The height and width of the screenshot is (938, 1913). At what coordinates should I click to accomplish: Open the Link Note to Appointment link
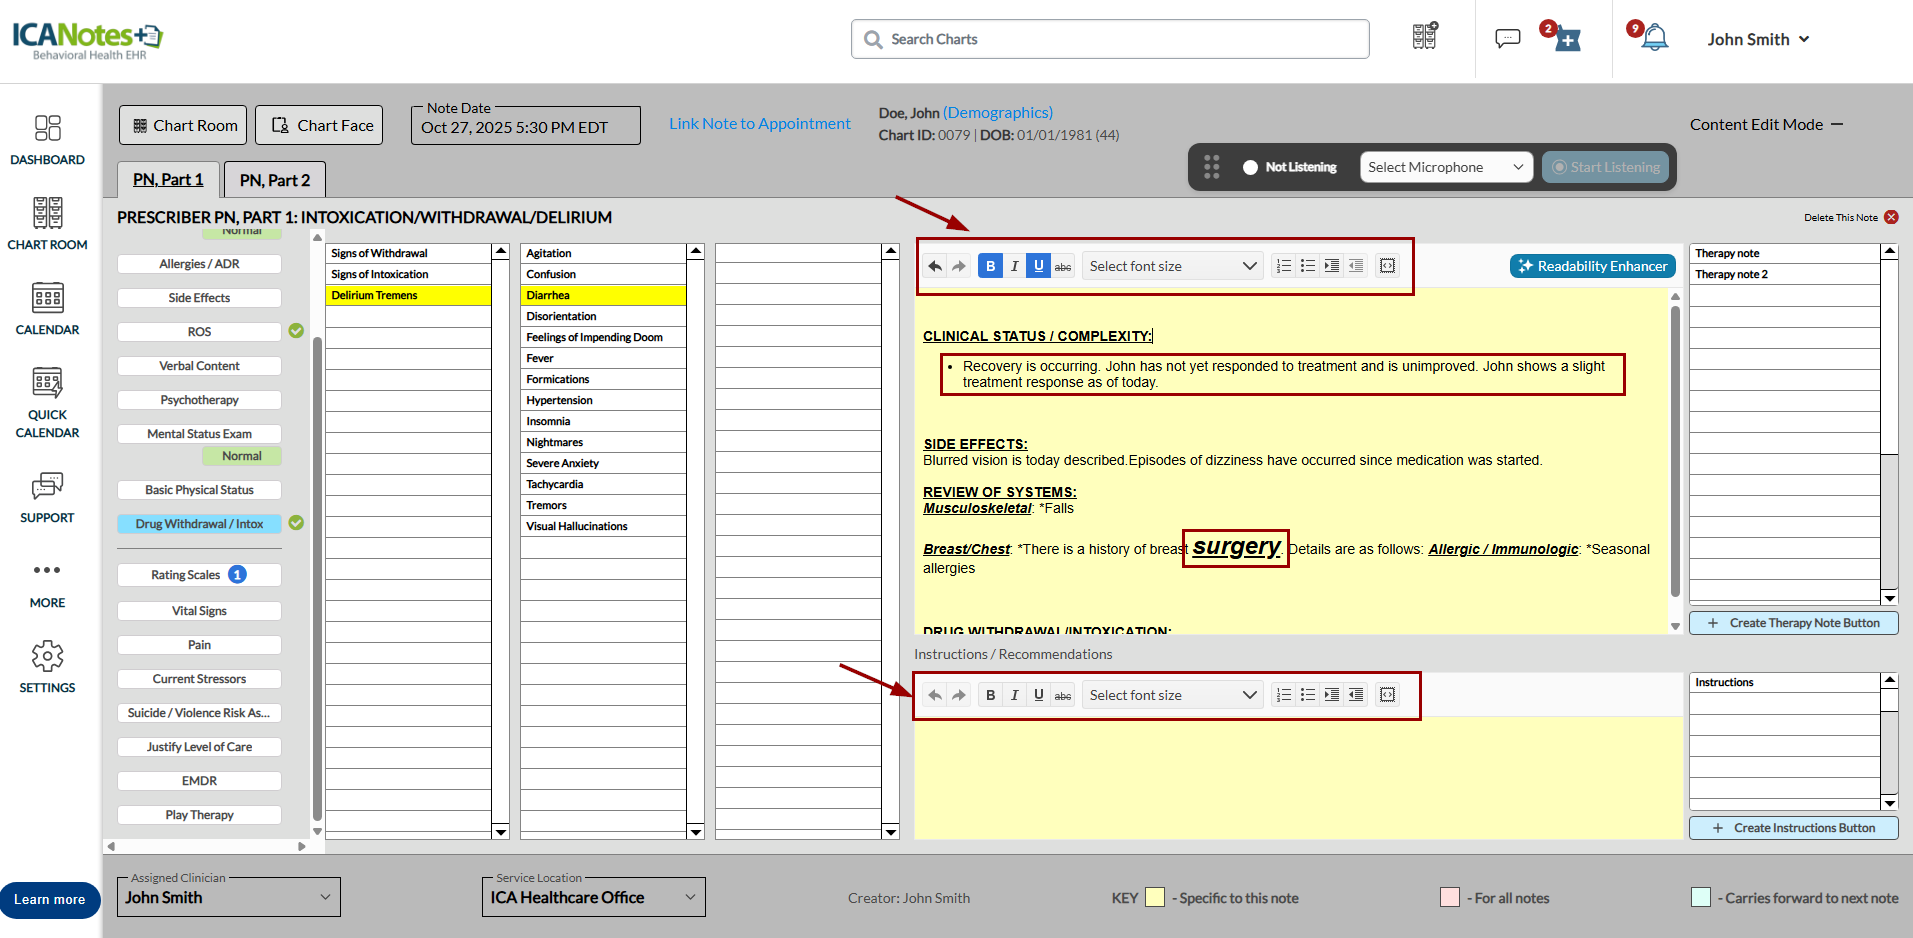click(759, 124)
